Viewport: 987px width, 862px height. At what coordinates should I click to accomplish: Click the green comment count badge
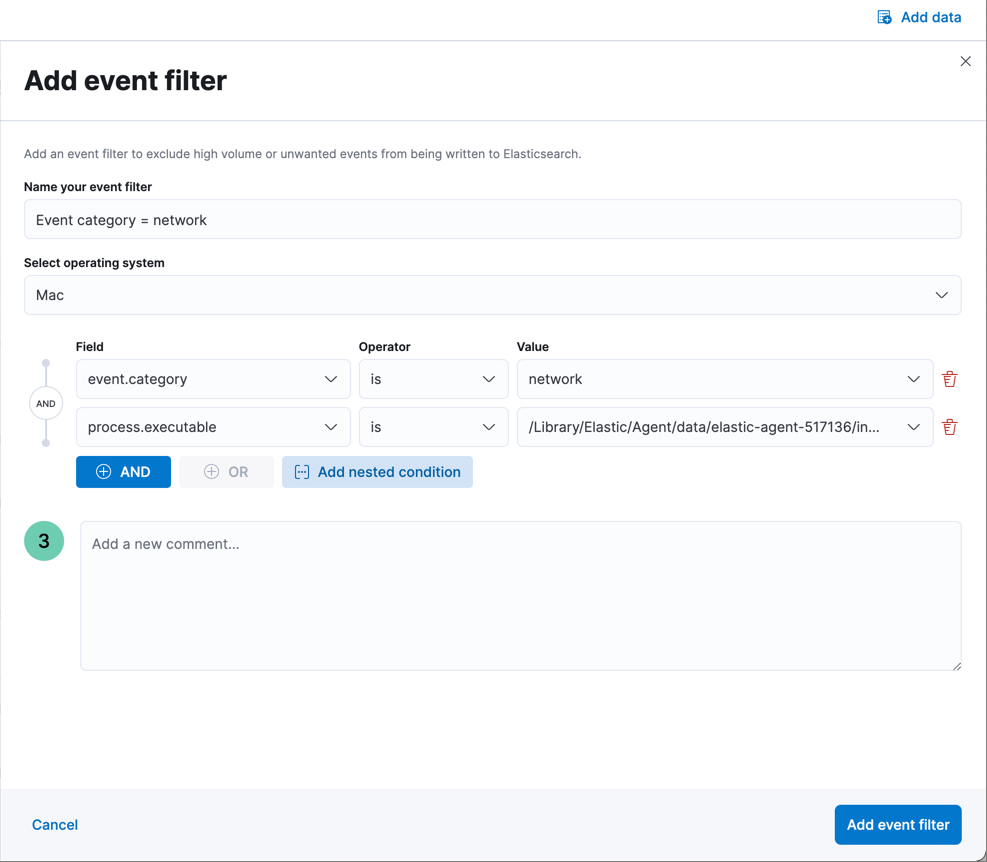[x=43, y=540]
